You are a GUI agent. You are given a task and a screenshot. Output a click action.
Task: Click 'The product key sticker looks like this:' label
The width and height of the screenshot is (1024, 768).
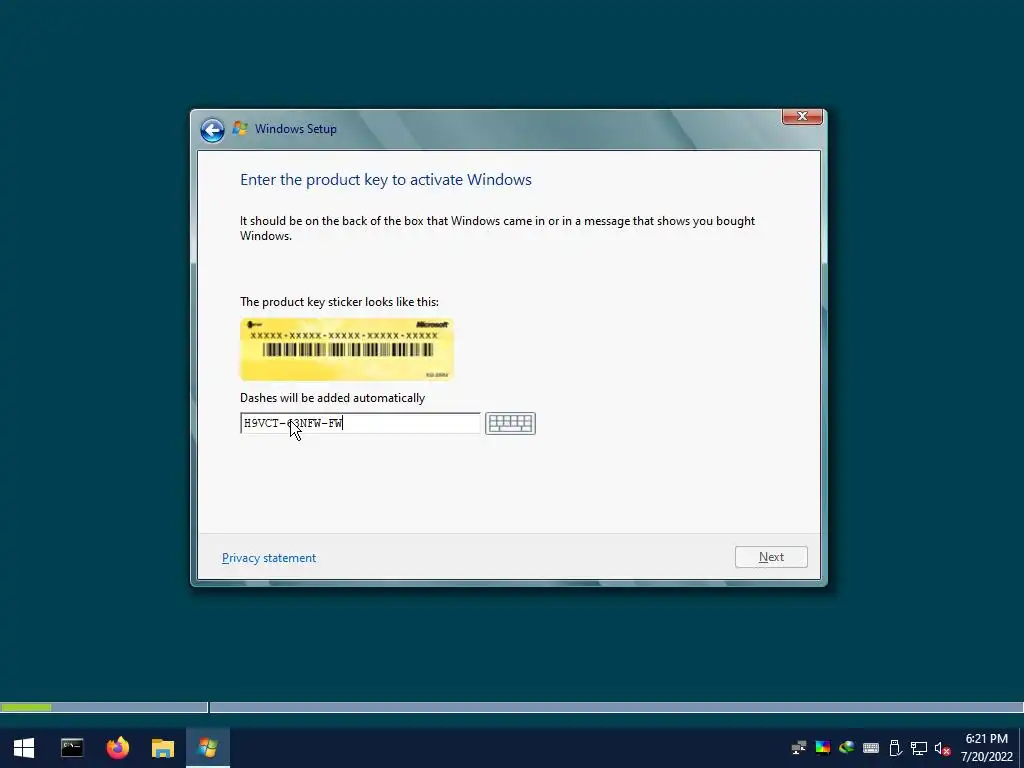339,302
